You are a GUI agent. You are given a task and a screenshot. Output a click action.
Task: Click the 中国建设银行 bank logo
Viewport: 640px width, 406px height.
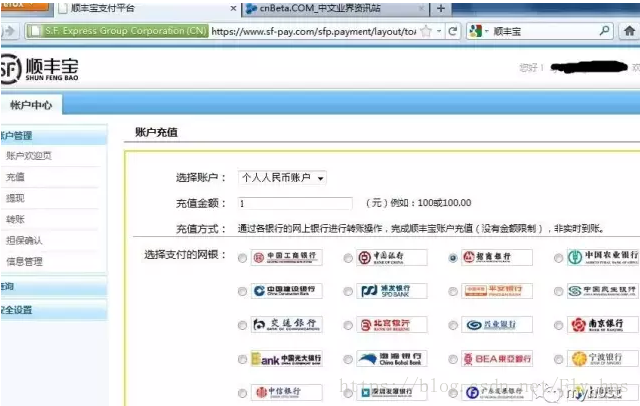287,291
